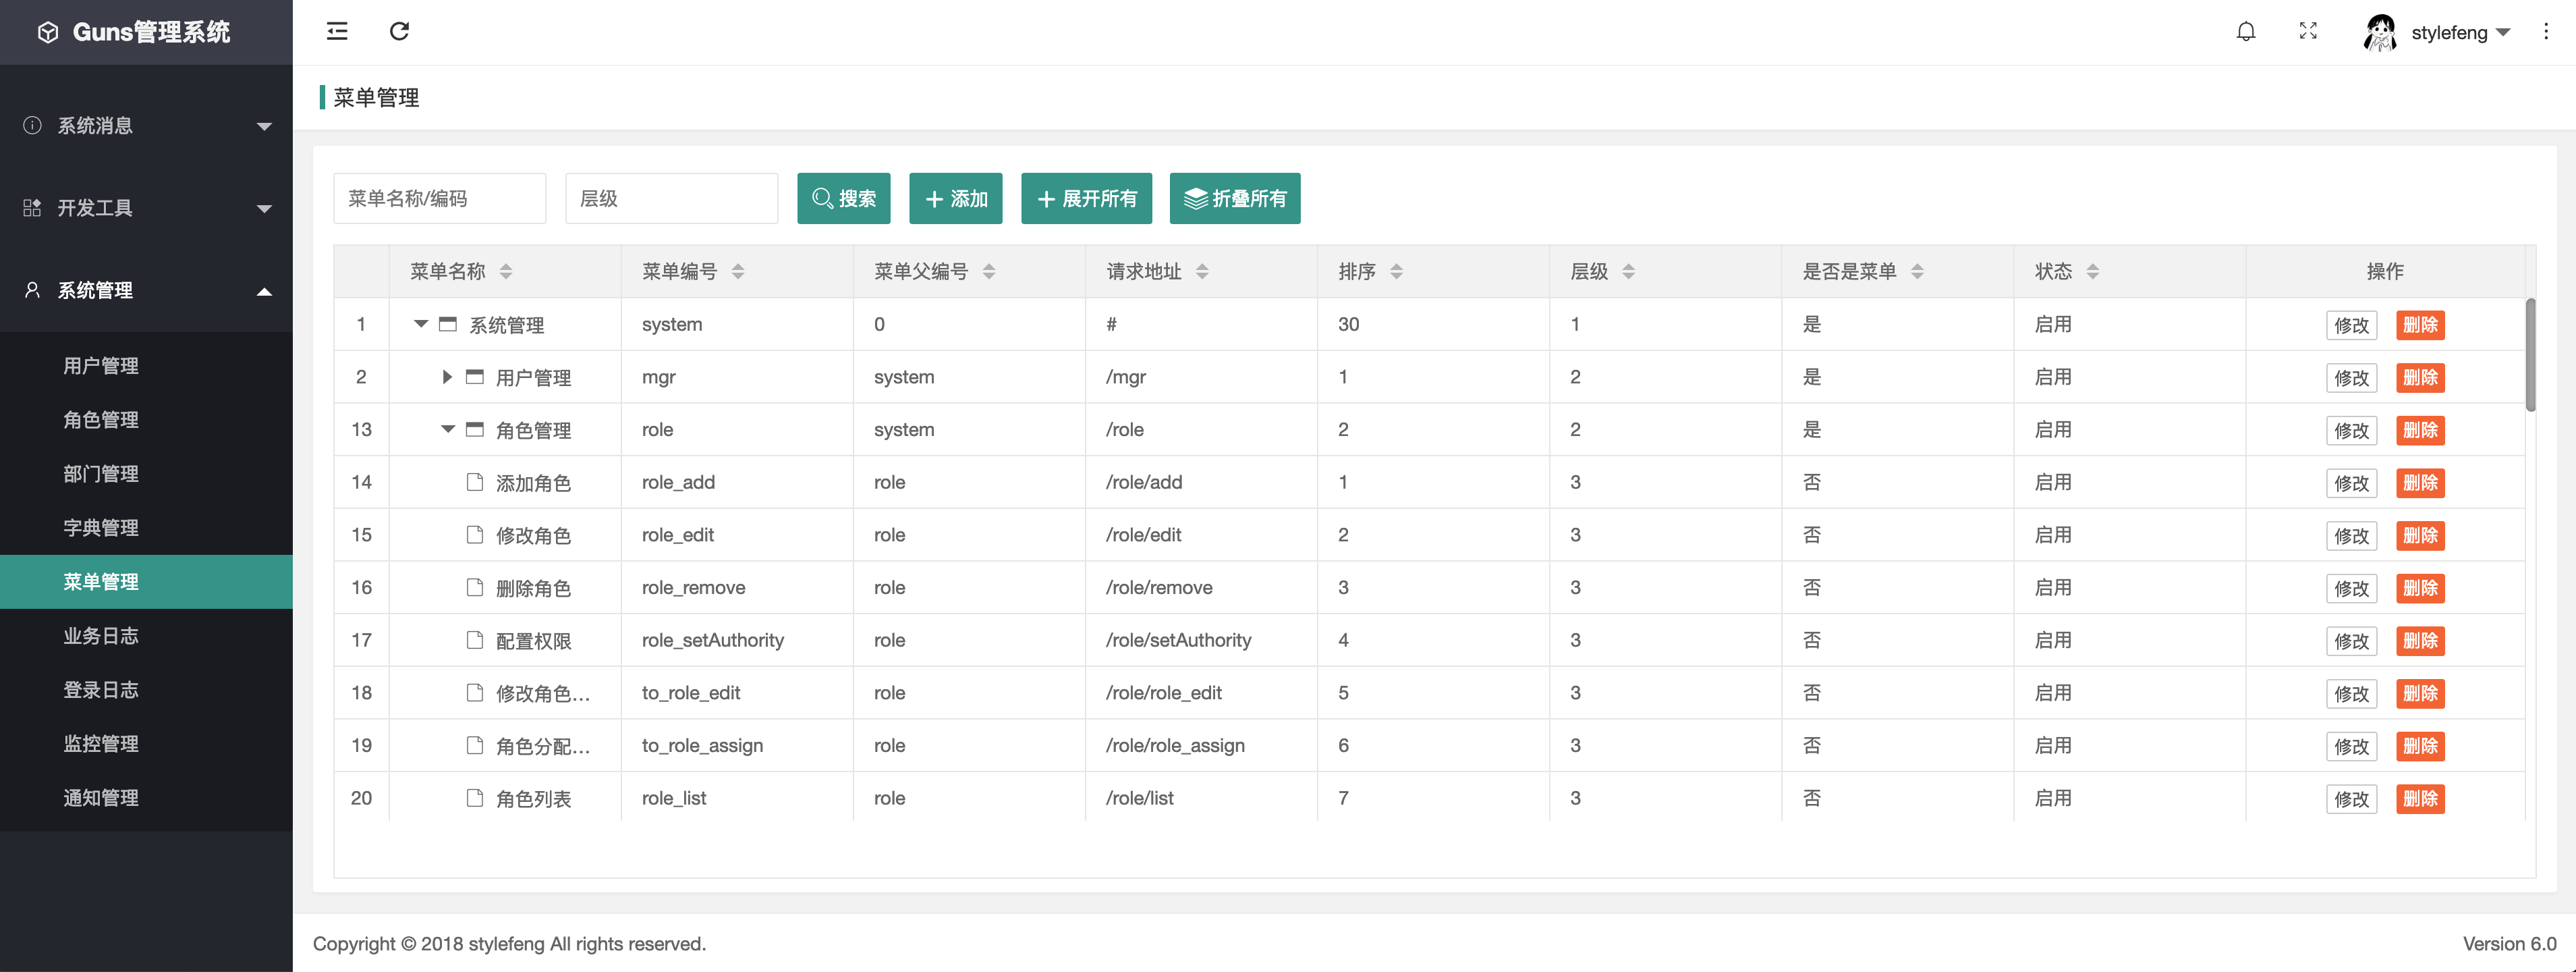
Task: Sort by 菜单名称 column arrows
Action: coord(506,271)
